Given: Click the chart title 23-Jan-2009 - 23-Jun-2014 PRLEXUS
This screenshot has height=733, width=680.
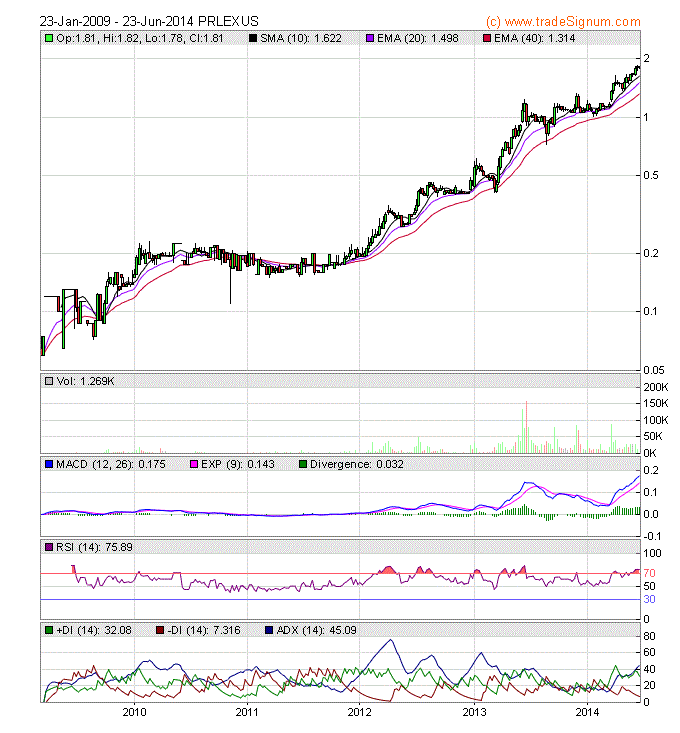Looking at the screenshot, I should coord(149,22).
